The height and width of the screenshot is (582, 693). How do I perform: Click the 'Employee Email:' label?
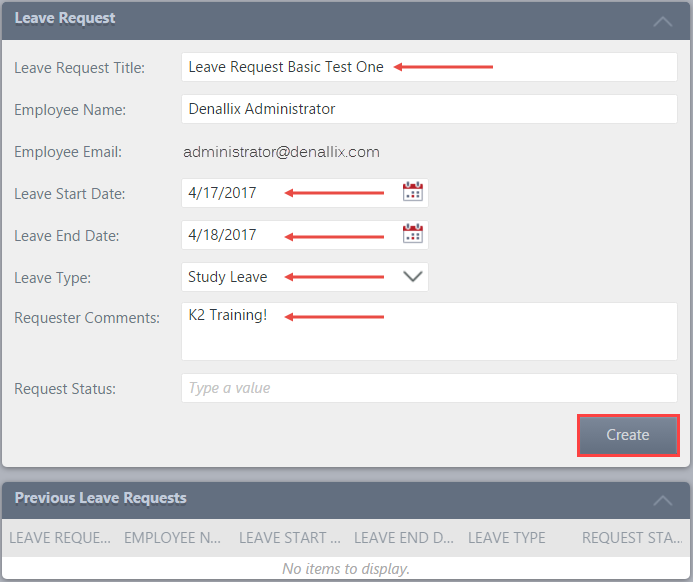point(68,152)
